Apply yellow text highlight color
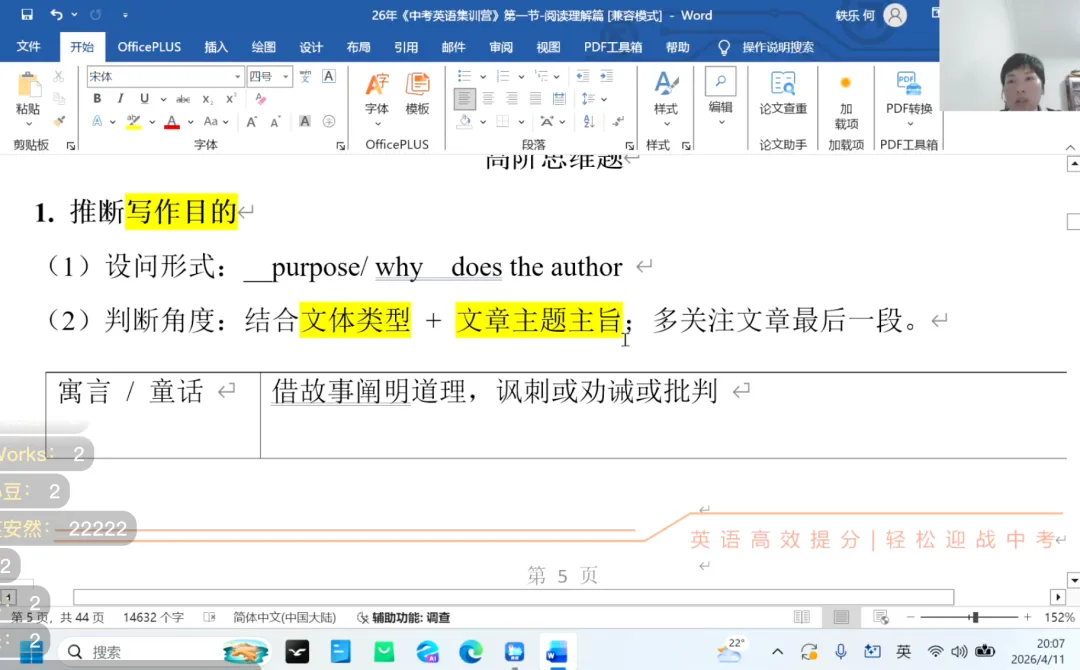1080x670 pixels. (133, 121)
